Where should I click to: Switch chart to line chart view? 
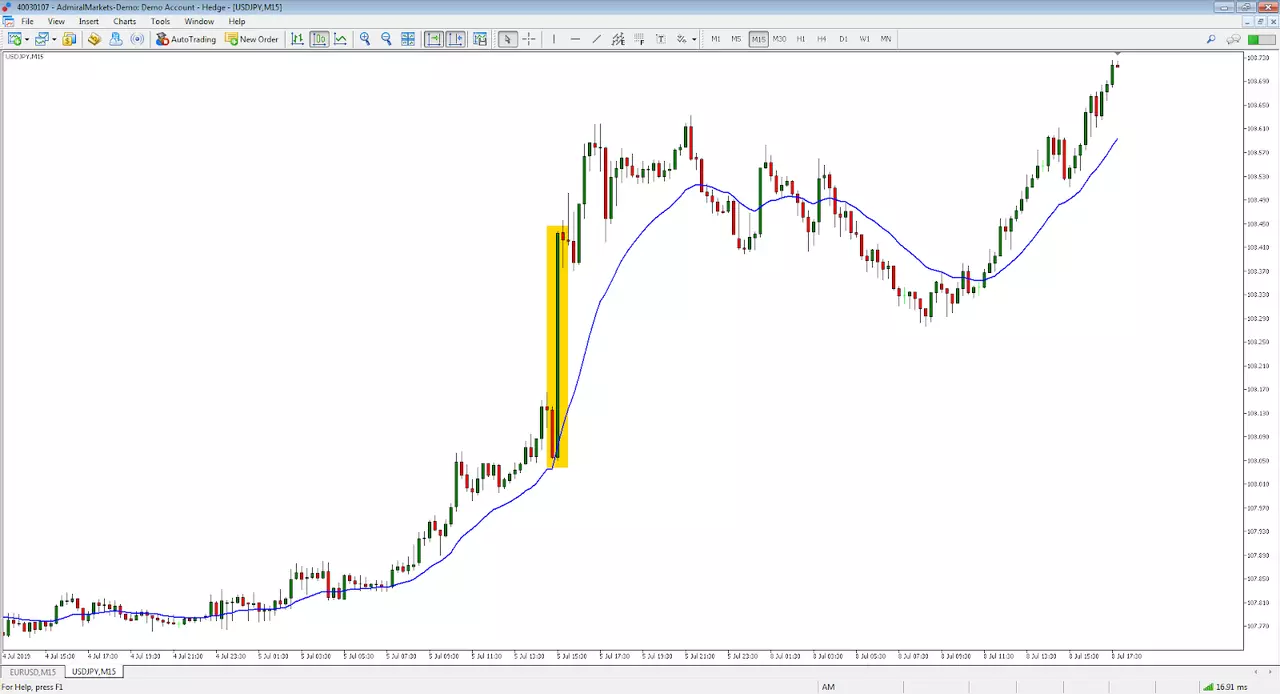(341, 39)
